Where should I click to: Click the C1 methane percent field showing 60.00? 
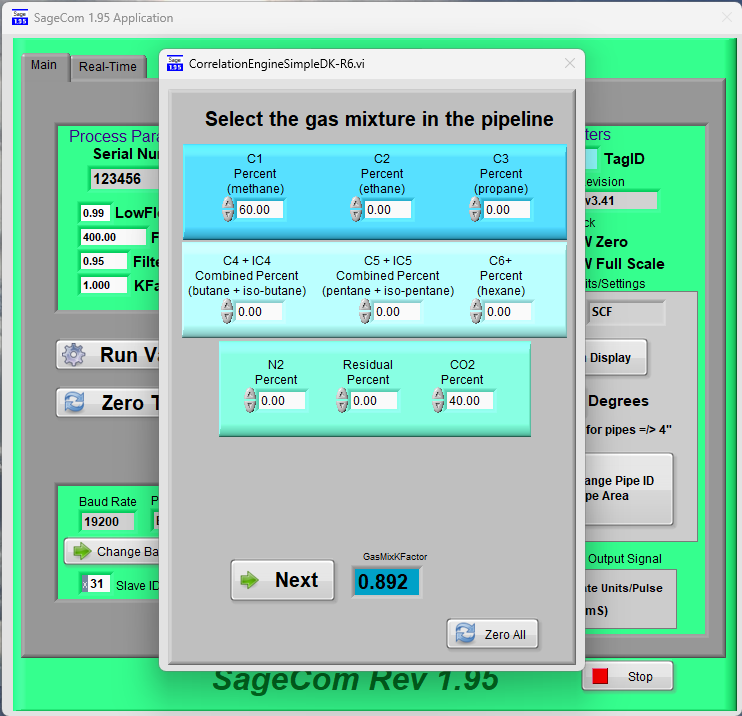(x=260, y=210)
